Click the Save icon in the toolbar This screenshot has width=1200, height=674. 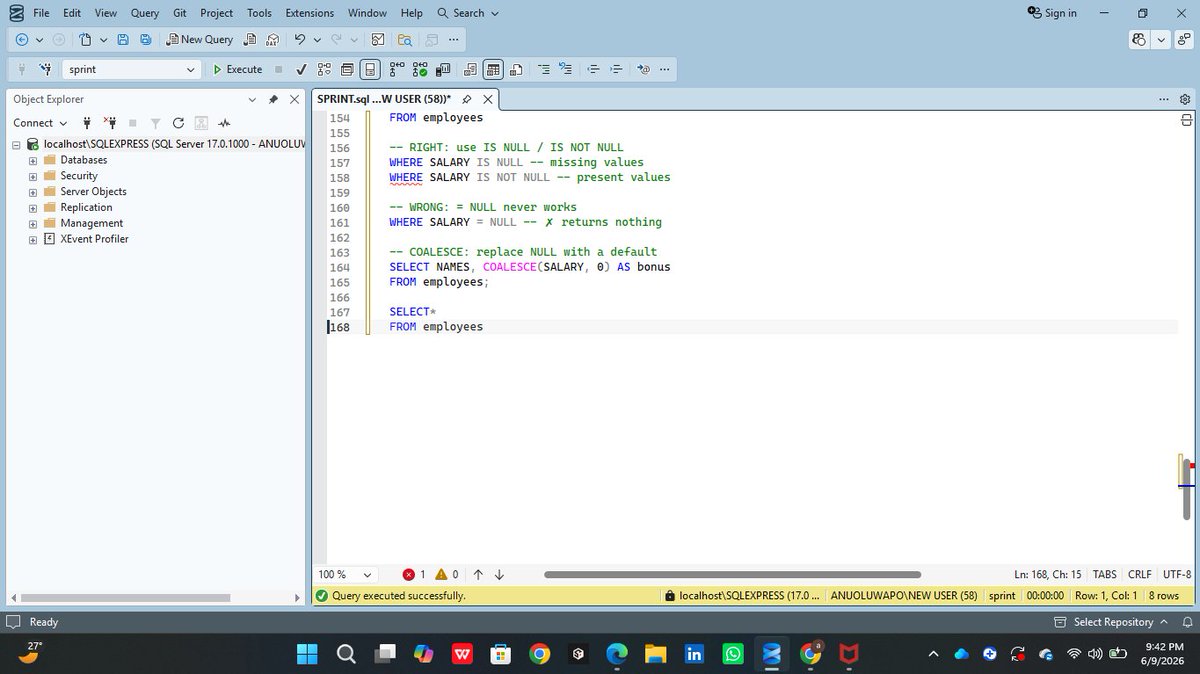(x=123, y=39)
